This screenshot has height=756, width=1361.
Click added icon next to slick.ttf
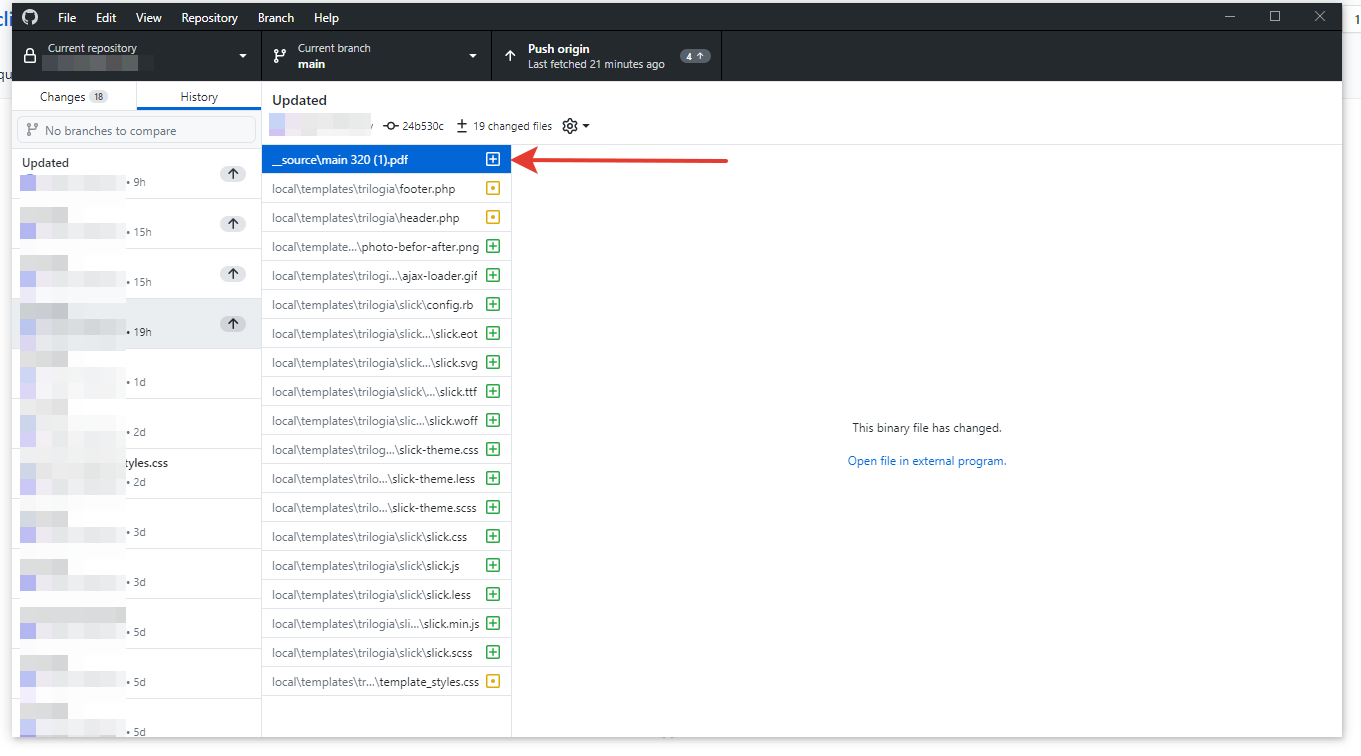pyautogui.click(x=492, y=391)
